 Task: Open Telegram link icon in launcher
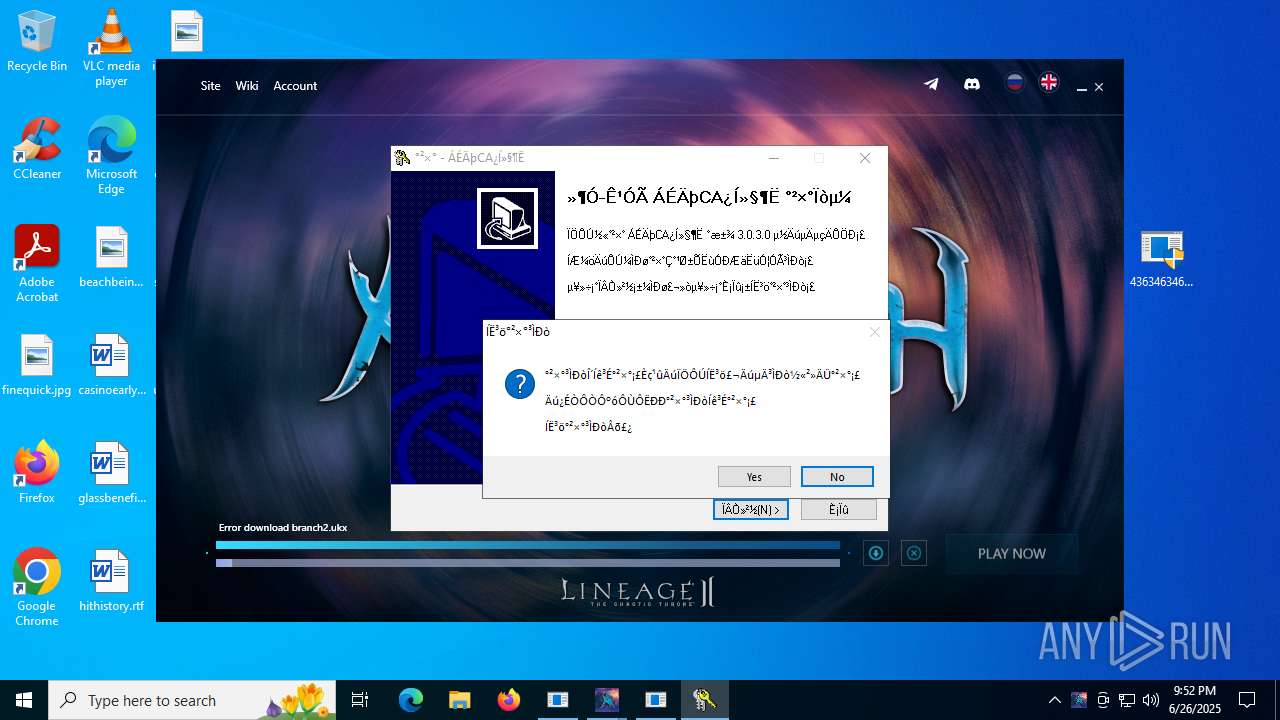931,84
